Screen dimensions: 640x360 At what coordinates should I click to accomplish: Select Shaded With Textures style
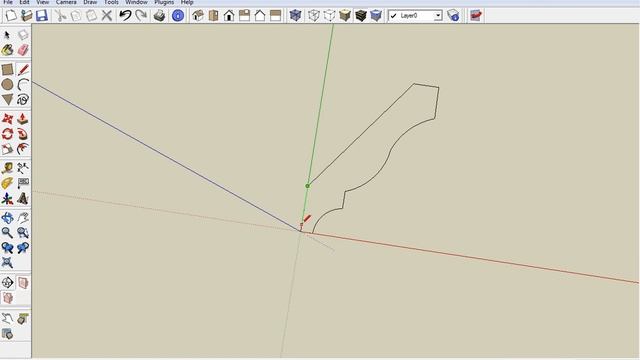coord(360,16)
